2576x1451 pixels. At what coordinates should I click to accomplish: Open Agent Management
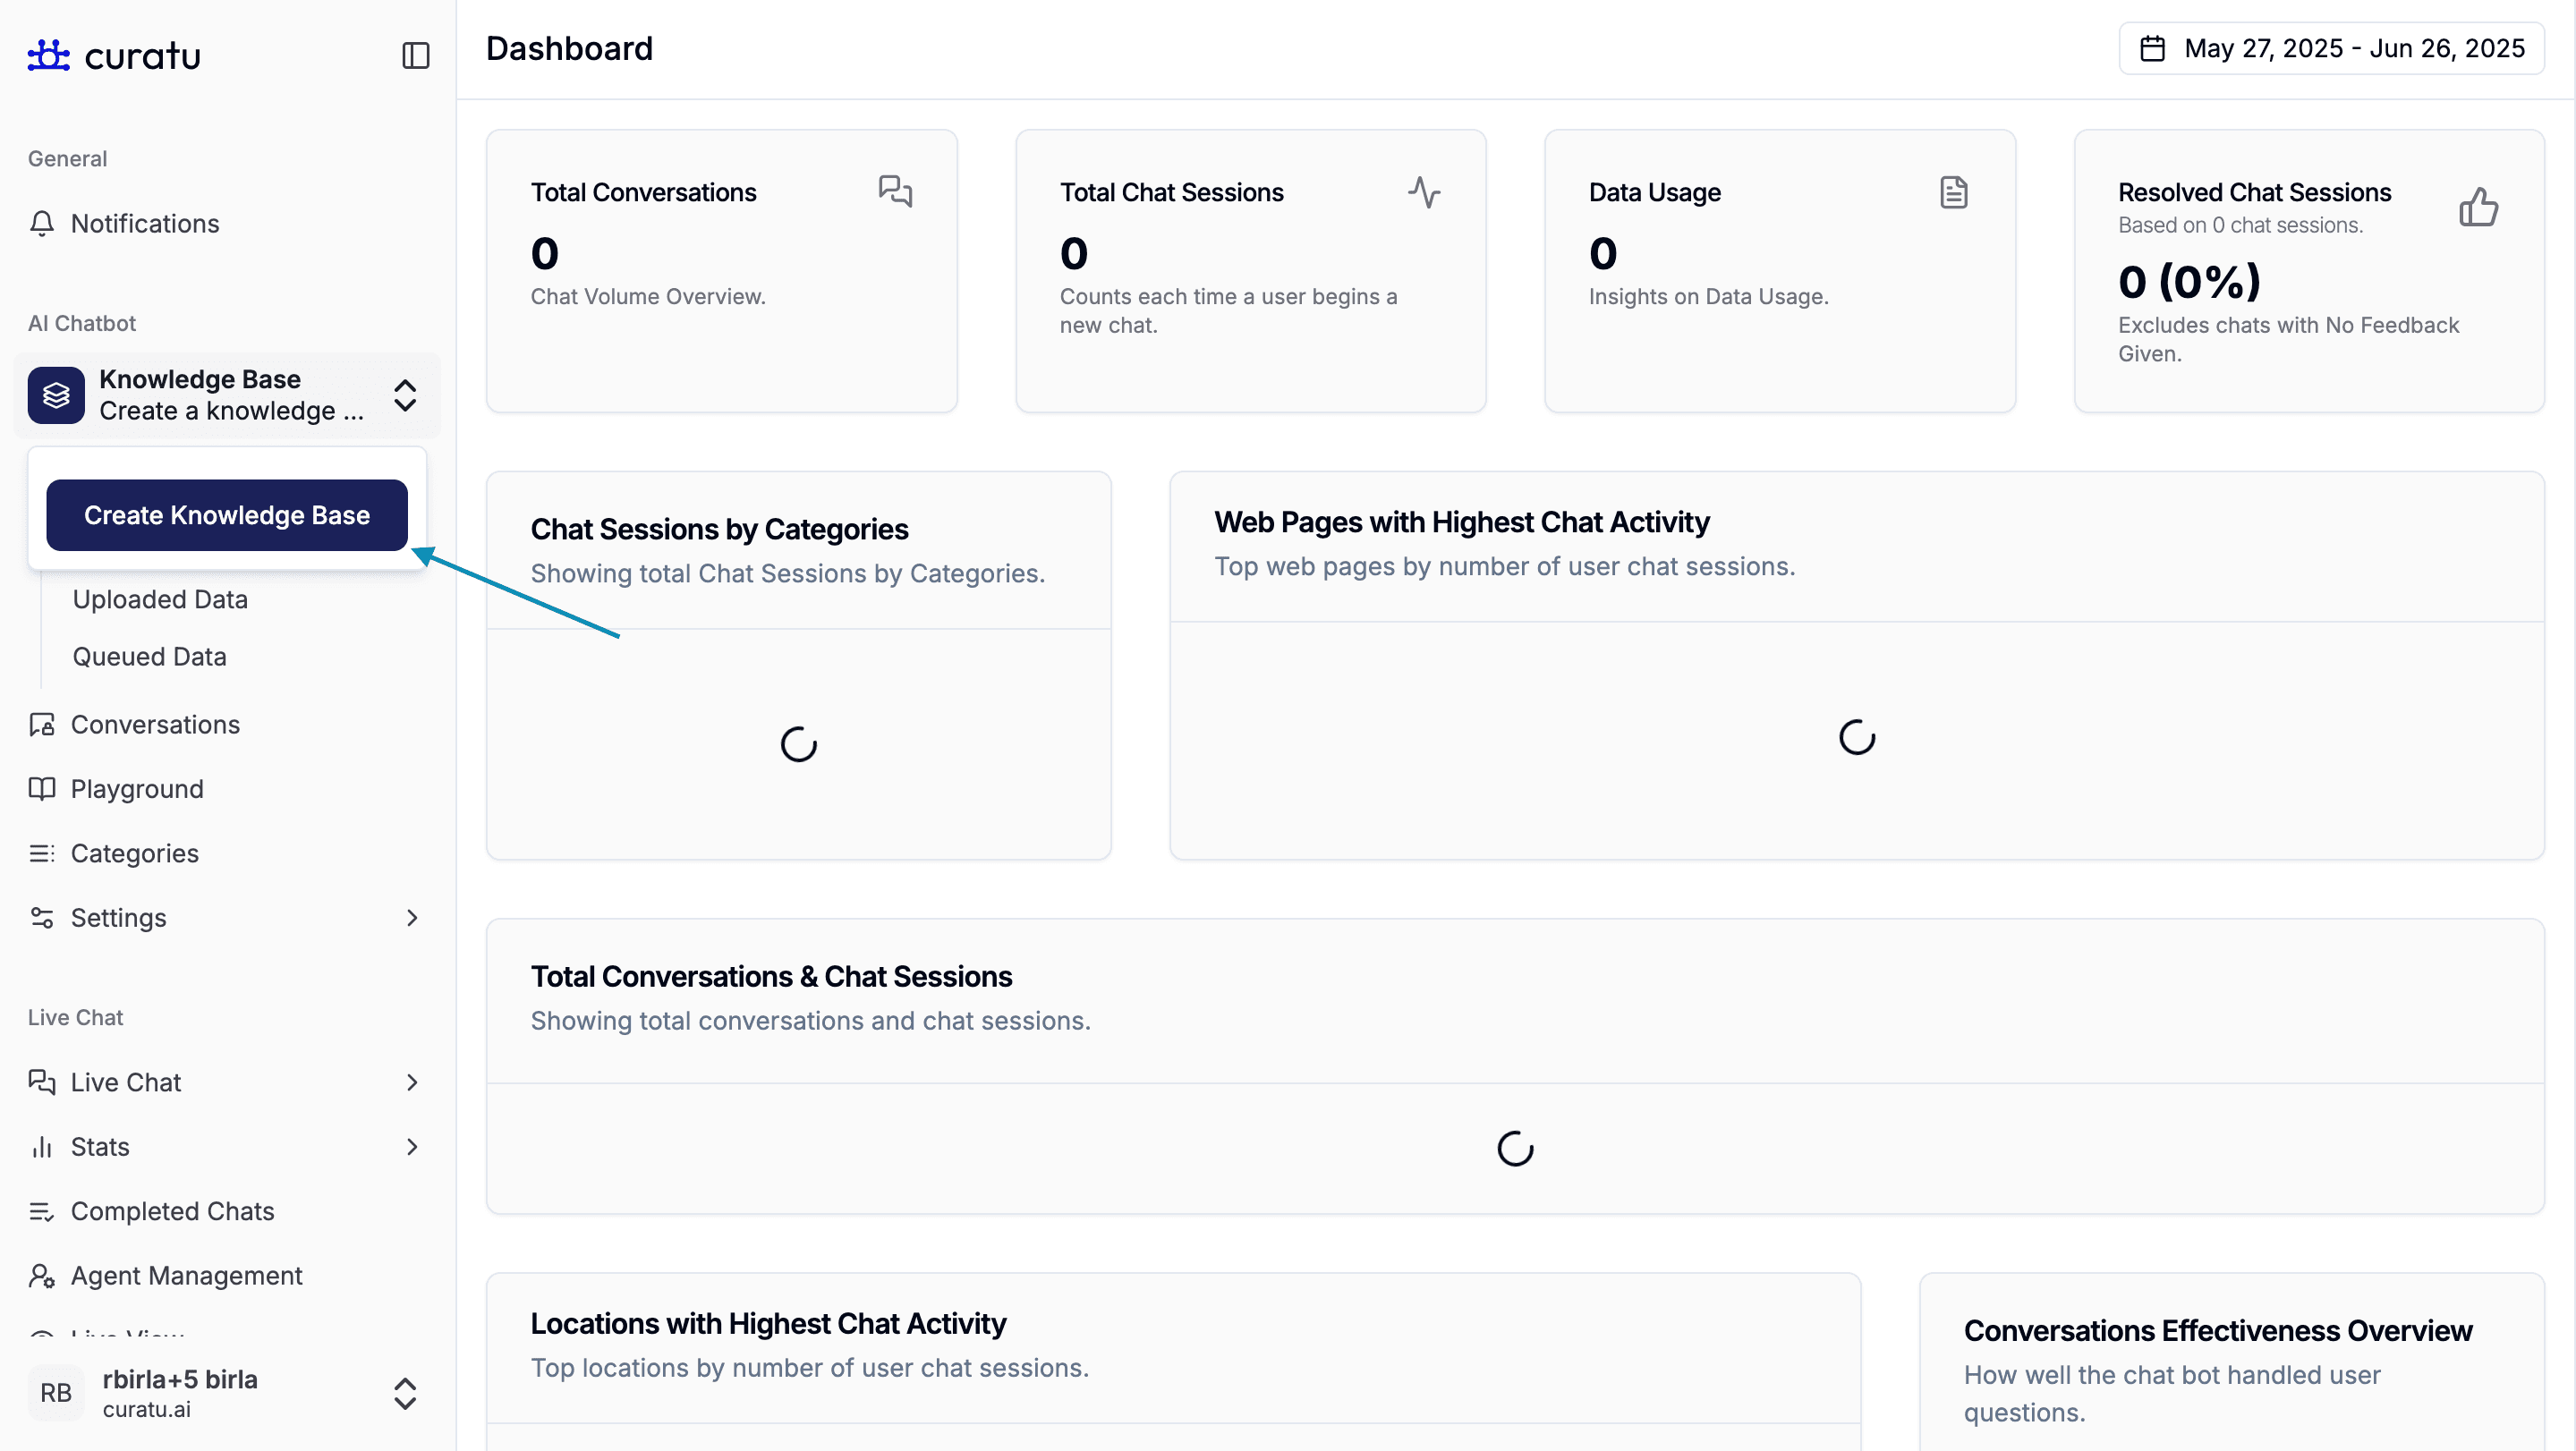coord(227,1275)
